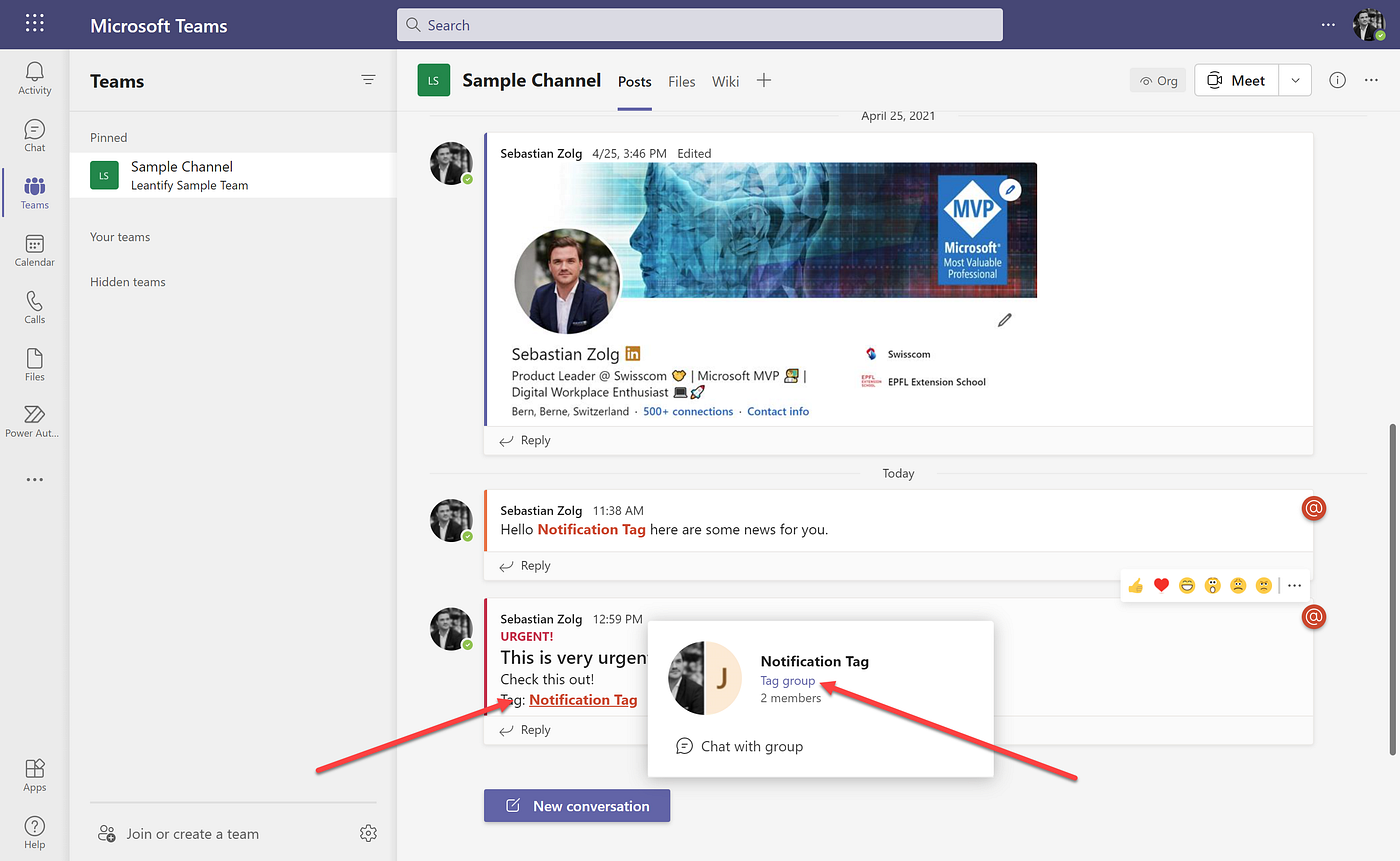The width and height of the screenshot is (1400, 861).
Task: Click the LS channel avatar in header
Action: click(434, 81)
